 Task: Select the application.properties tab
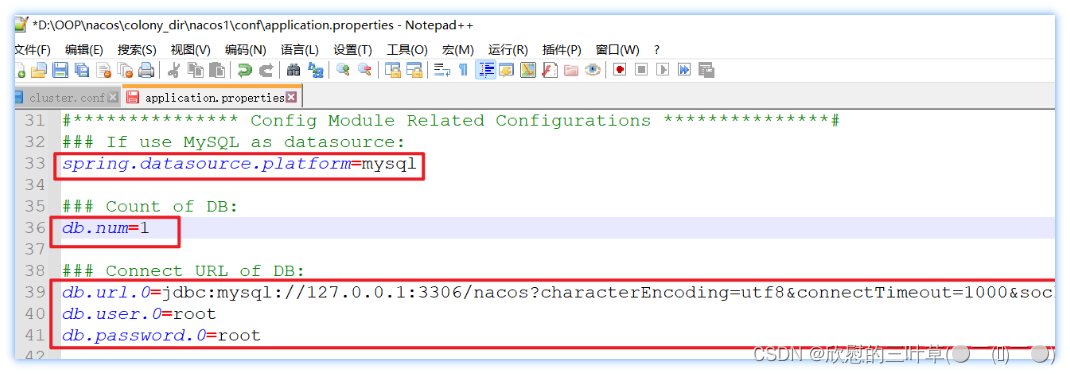point(214,98)
